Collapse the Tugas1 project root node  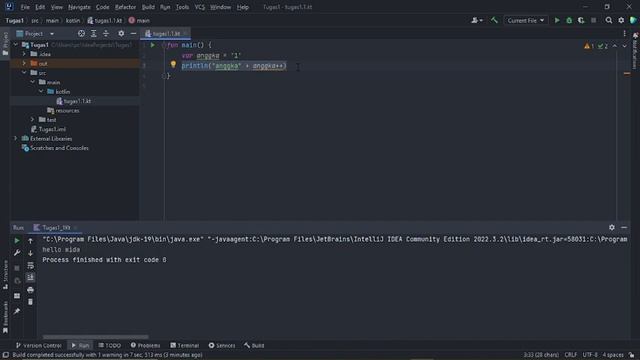click(16, 44)
